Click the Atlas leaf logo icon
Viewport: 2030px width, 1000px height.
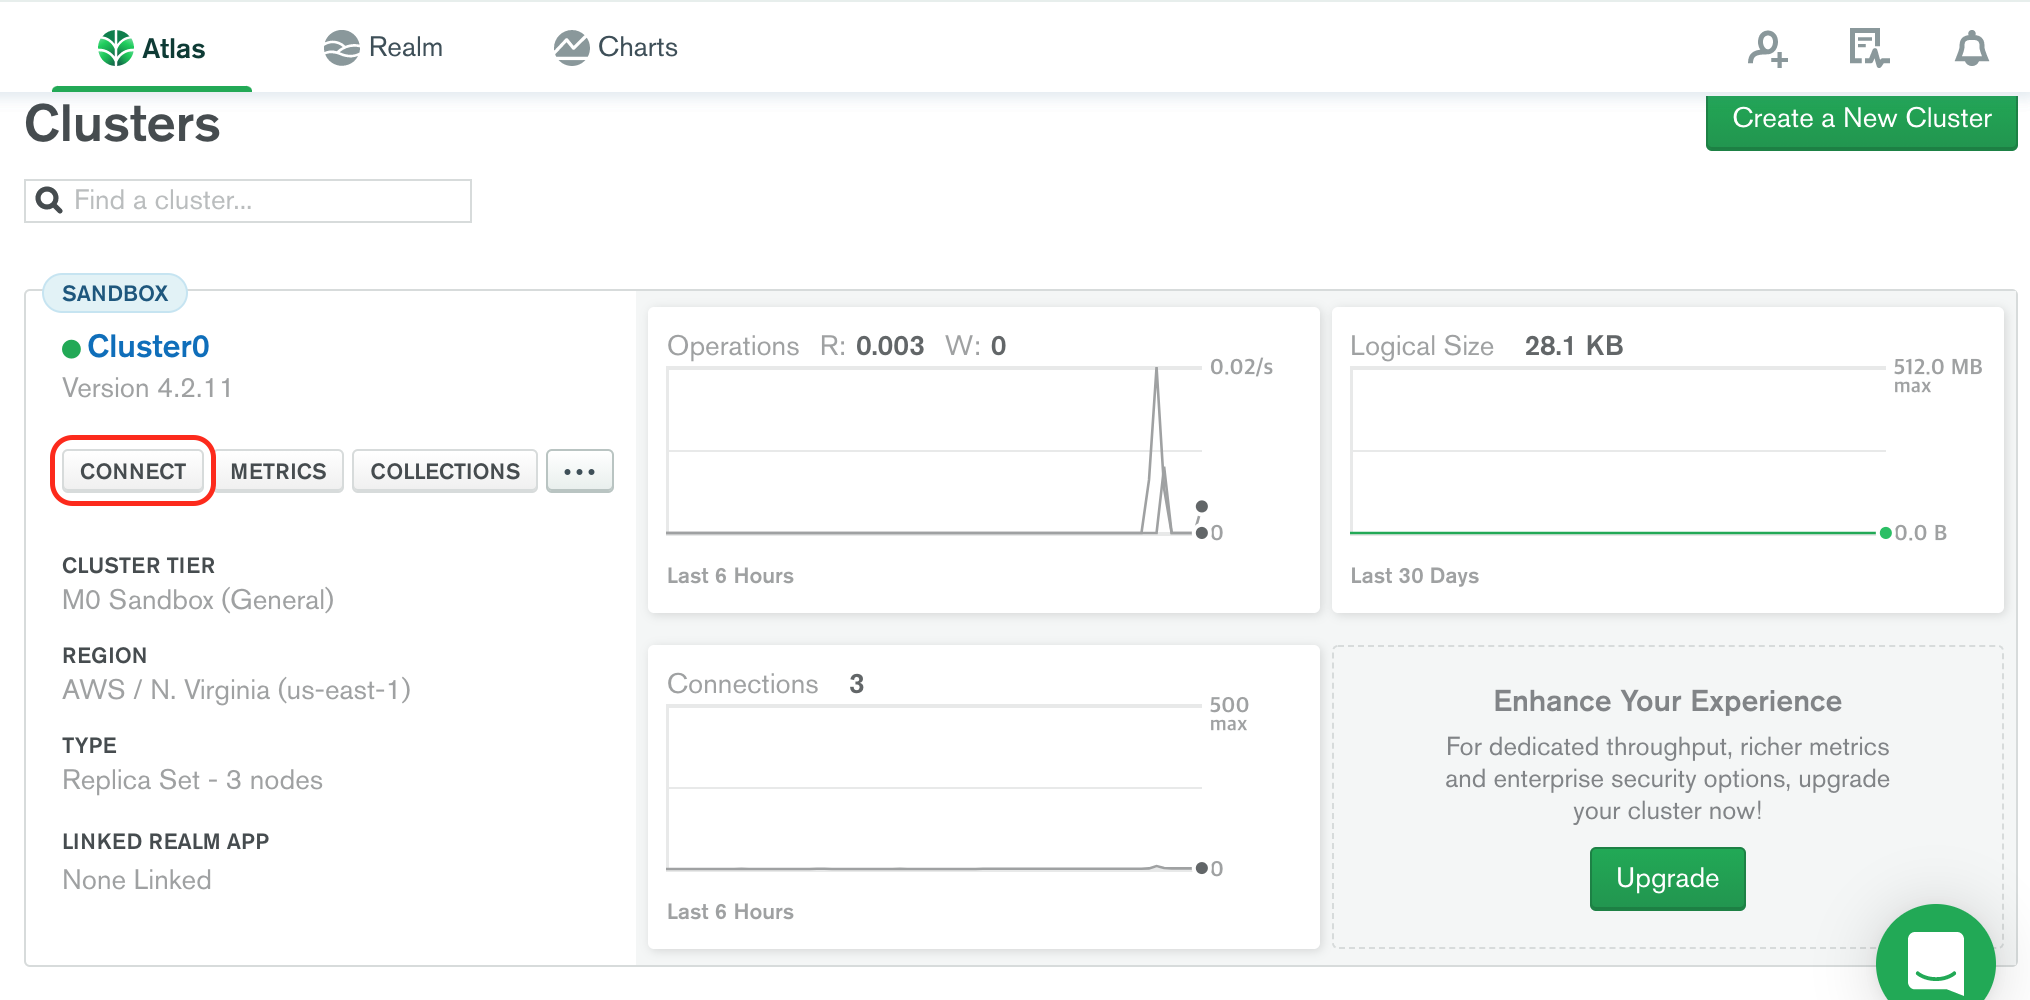[x=116, y=48]
